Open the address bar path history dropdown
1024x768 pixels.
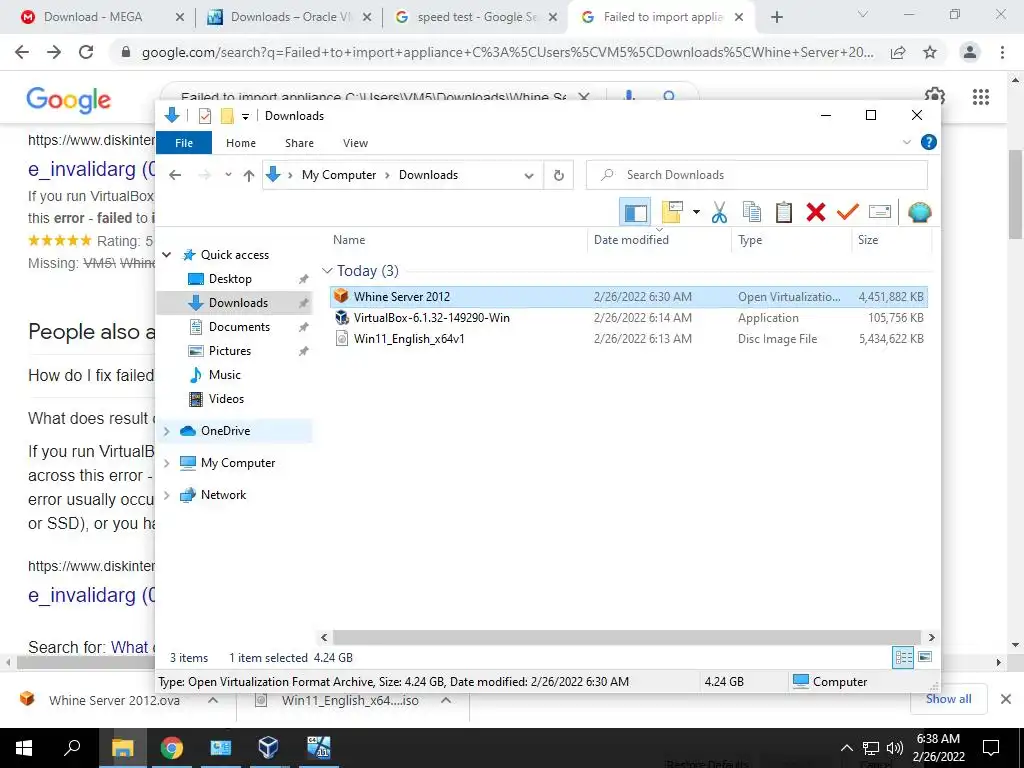click(529, 175)
